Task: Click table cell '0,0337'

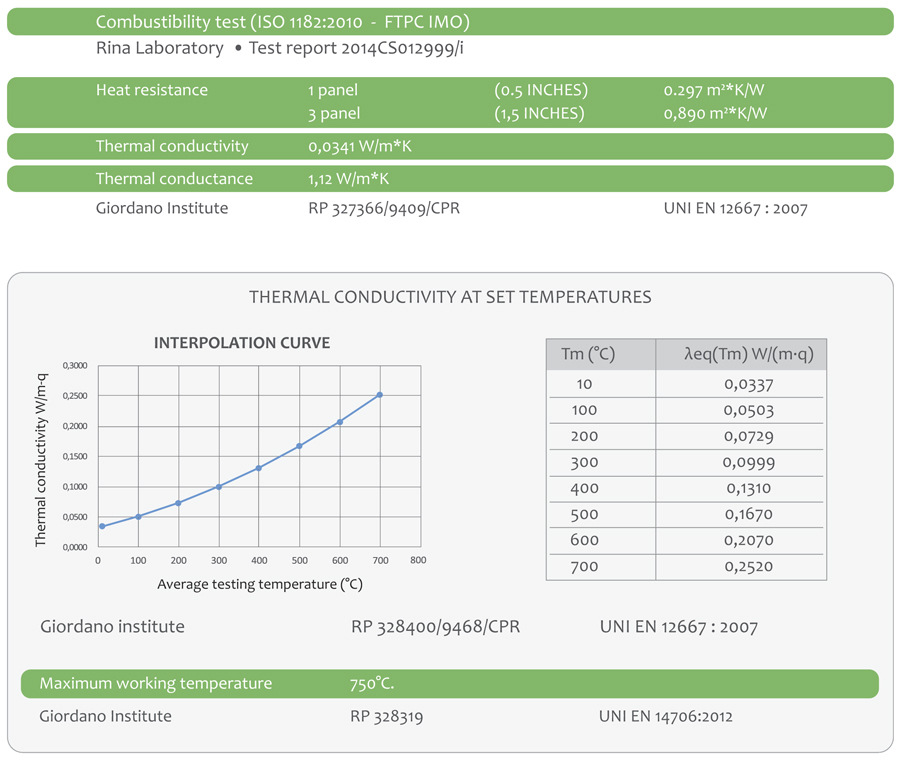Action: (x=748, y=384)
